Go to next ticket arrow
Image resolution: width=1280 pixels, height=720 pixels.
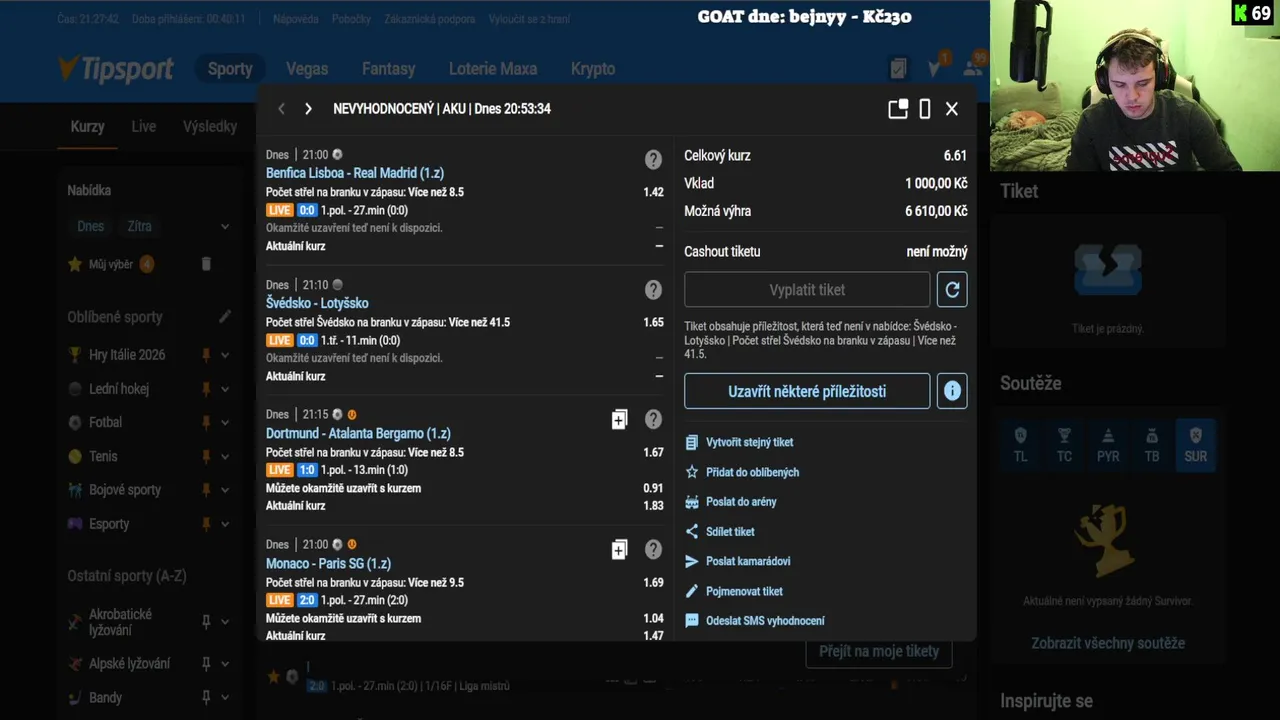pos(308,109)
